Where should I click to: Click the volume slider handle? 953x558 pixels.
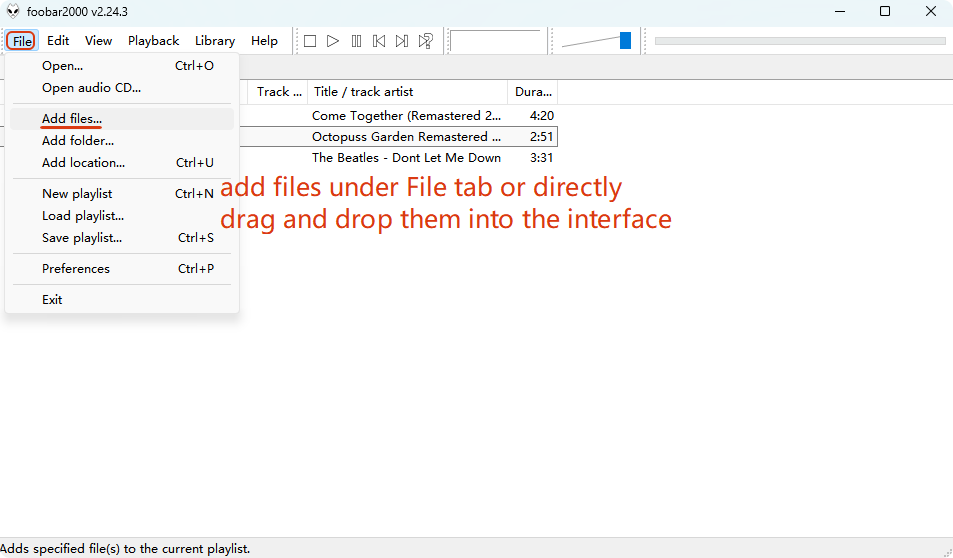tap(625, 41)
